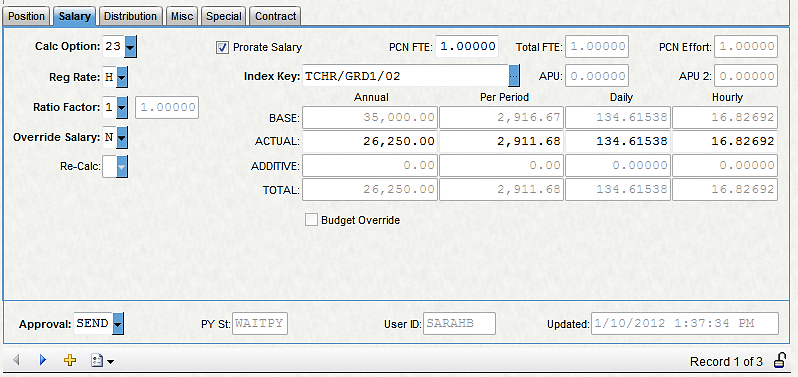Click the TOTAL Per Period field
The height and width of the screenshot is (377, 798).
click(501, 189)
